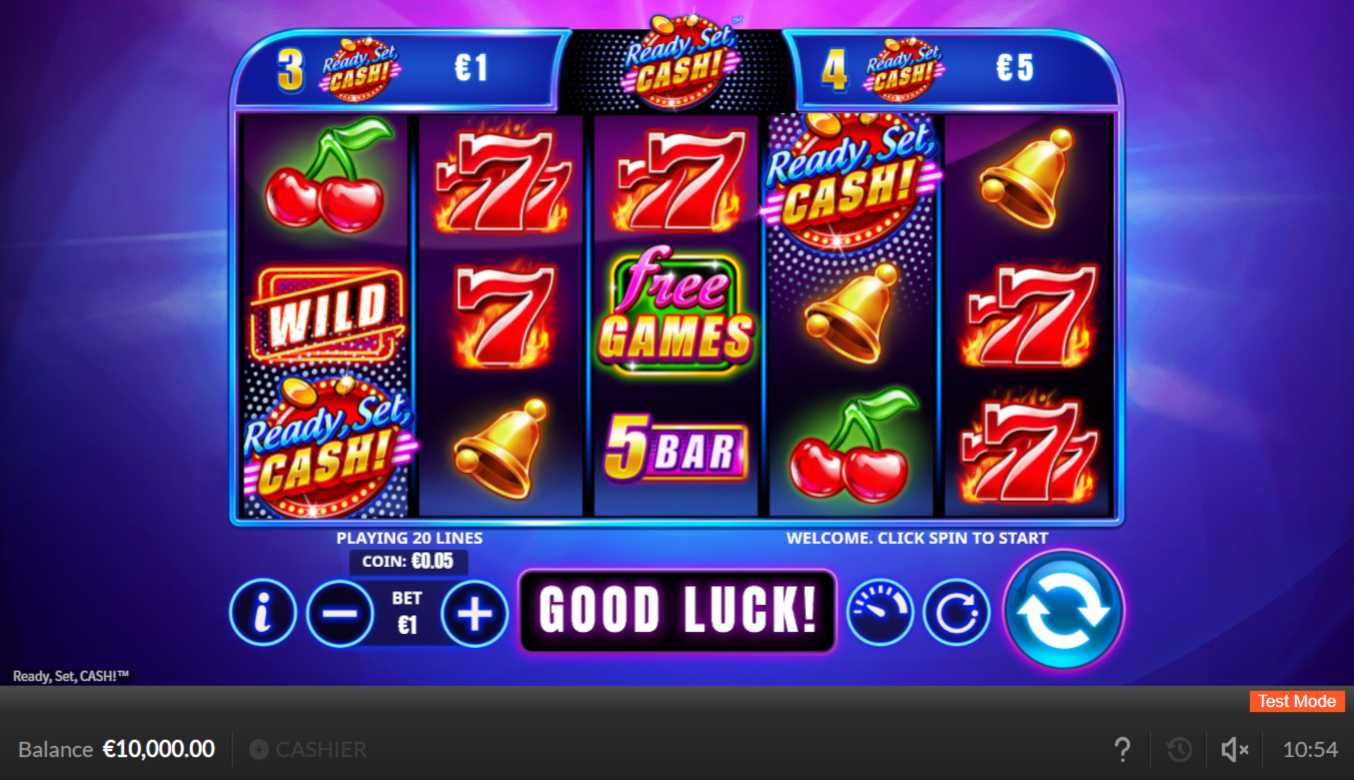Screen dimensions: 1354x780
Task: Toggle turbo mode speedometer icon
Action: [x=880, y=612]
